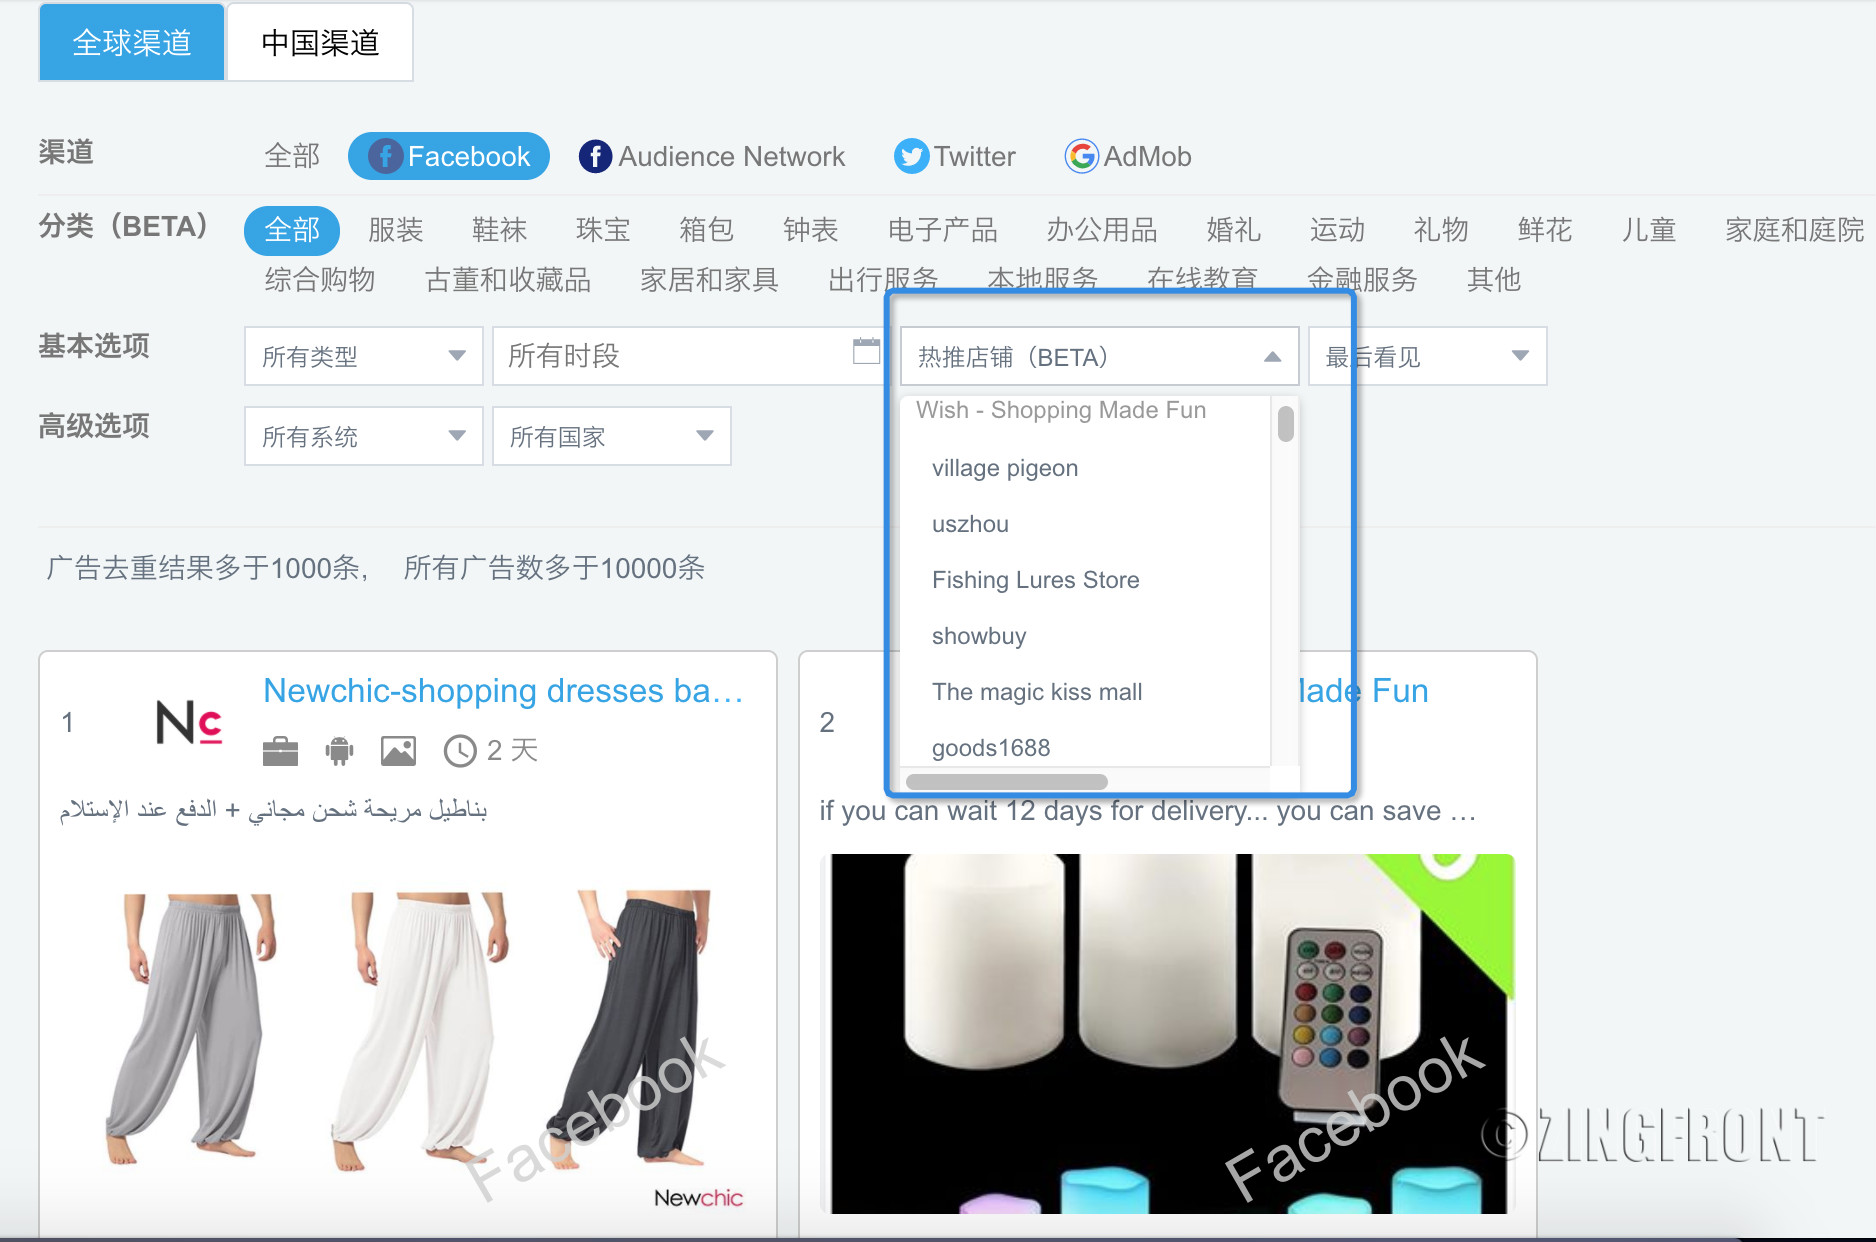Image resolution: width=1876 pixels, height=1242 pixels.
Task: Click the 所有时段 date field
Action: pos(690,356)
